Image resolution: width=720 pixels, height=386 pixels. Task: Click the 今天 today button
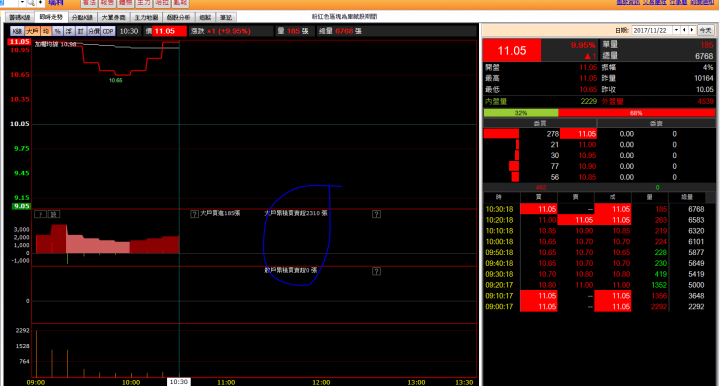pyautogui.click(x=705, y=30)
